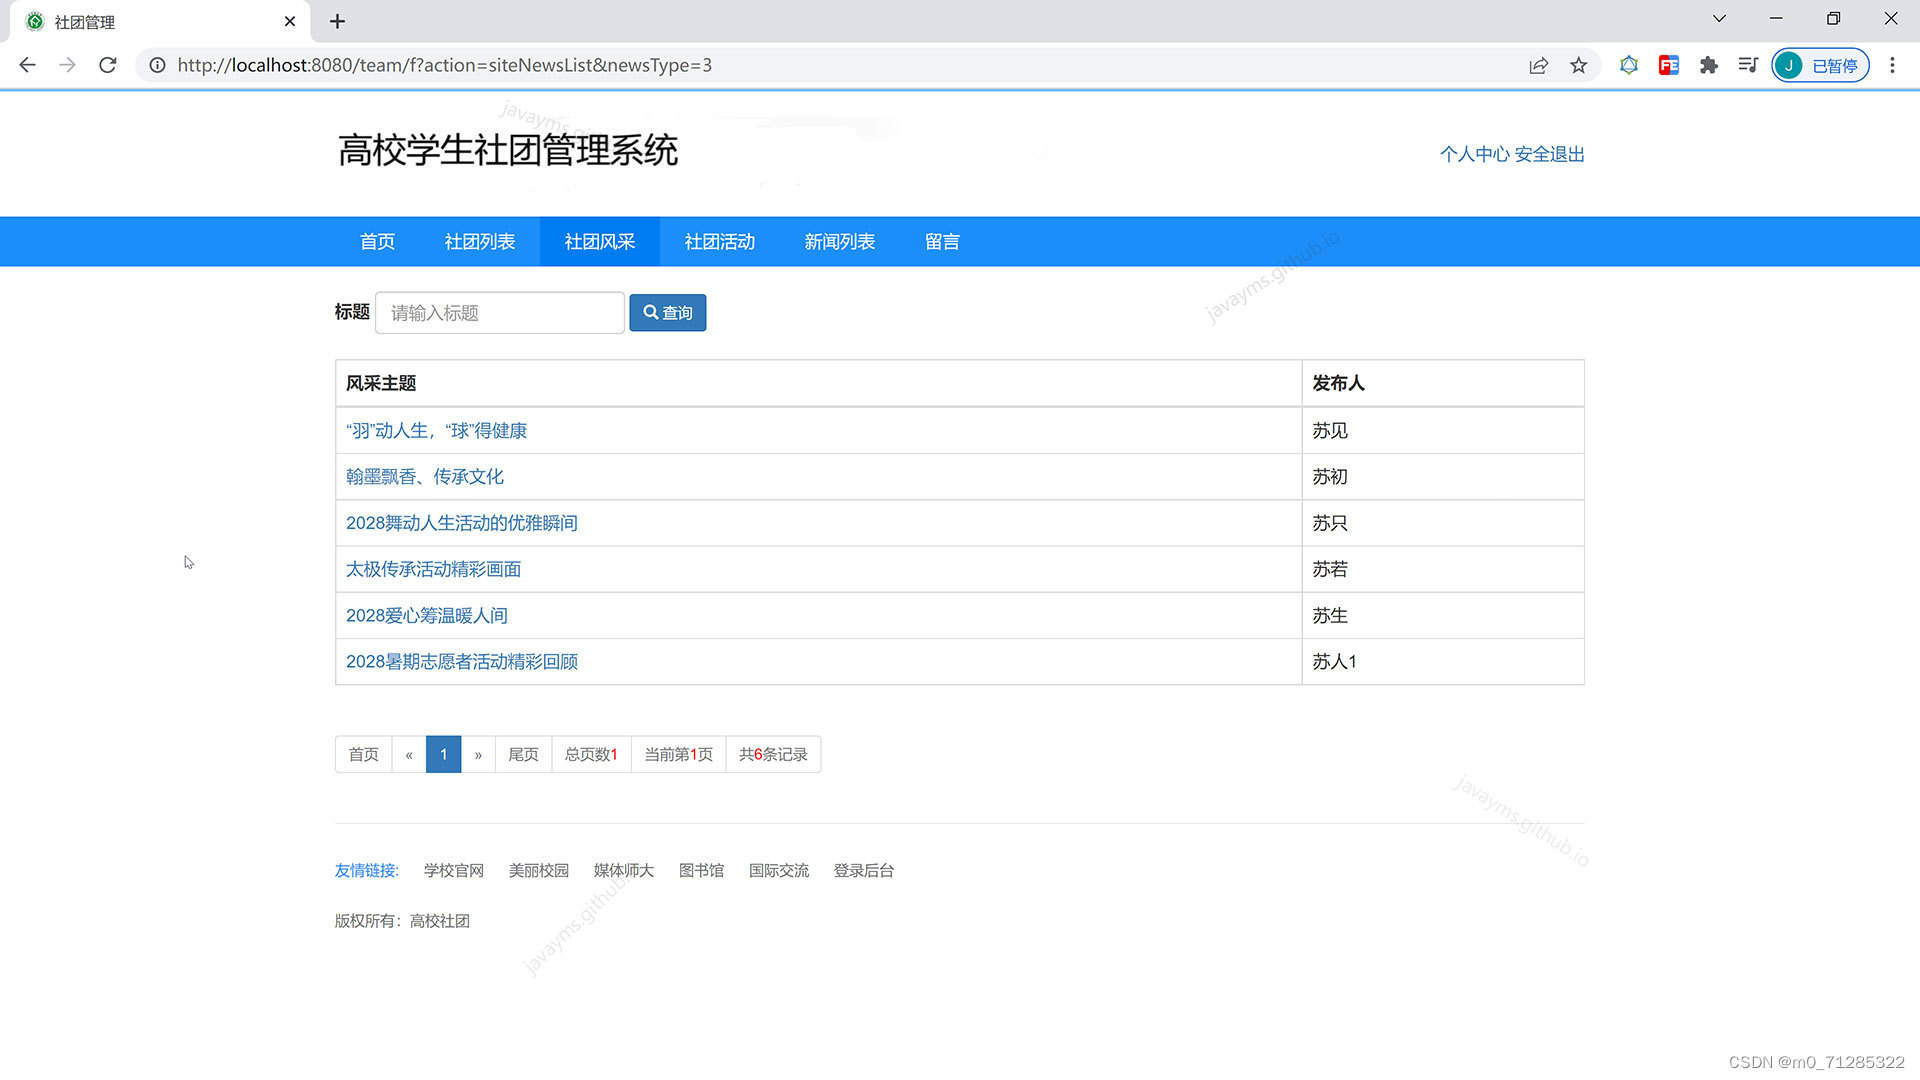
Task: Switch to the 新闻列表 navigation tab
Action: pyautogui.click(x=839, y=242)
